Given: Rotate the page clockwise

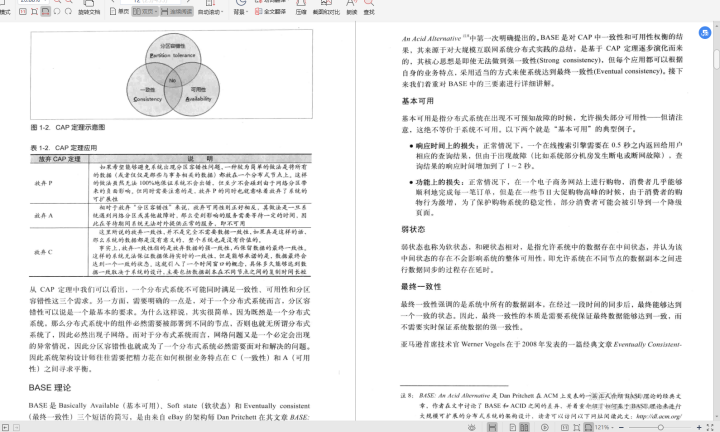Looking at the screenshot, I should 68,11.
